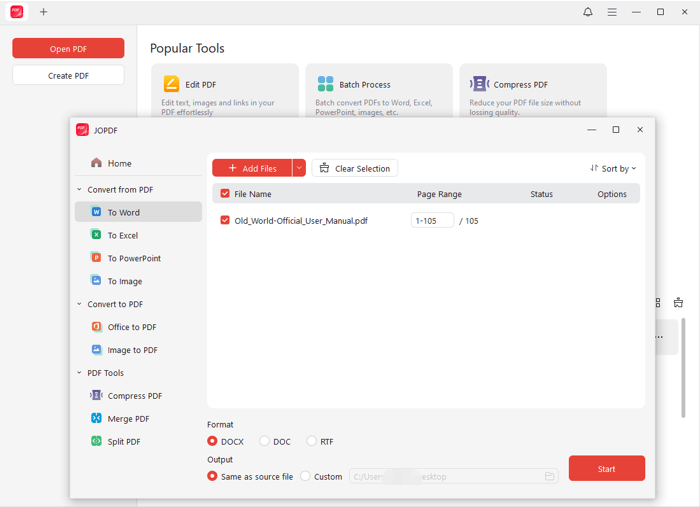Click the JOPDF dialog title logo

point(83,130)
